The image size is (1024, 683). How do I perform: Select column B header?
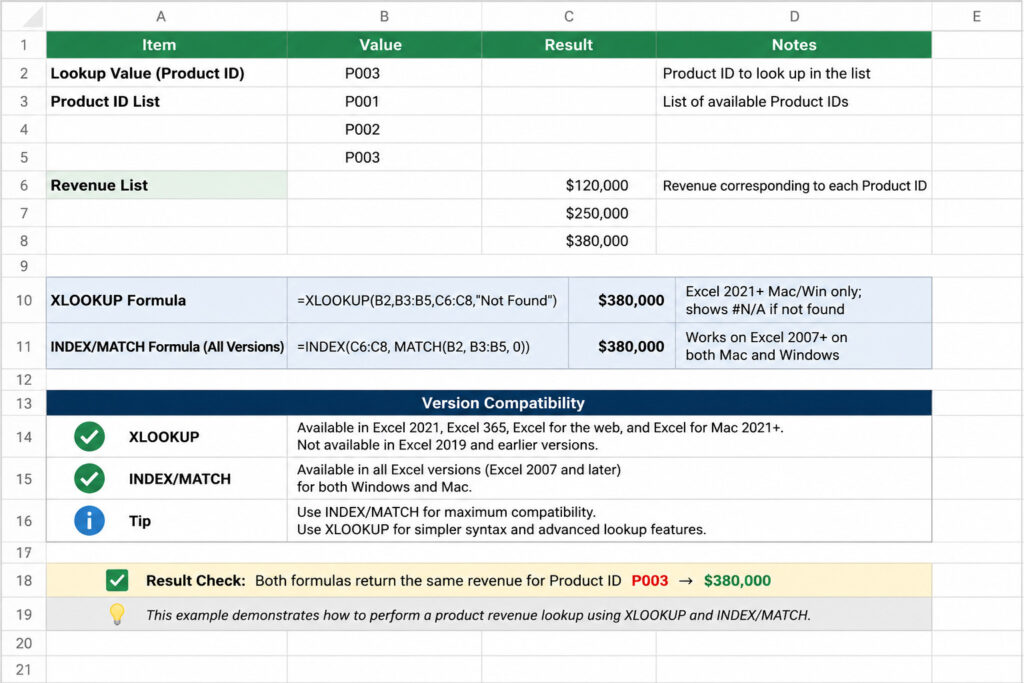point(384,16)
